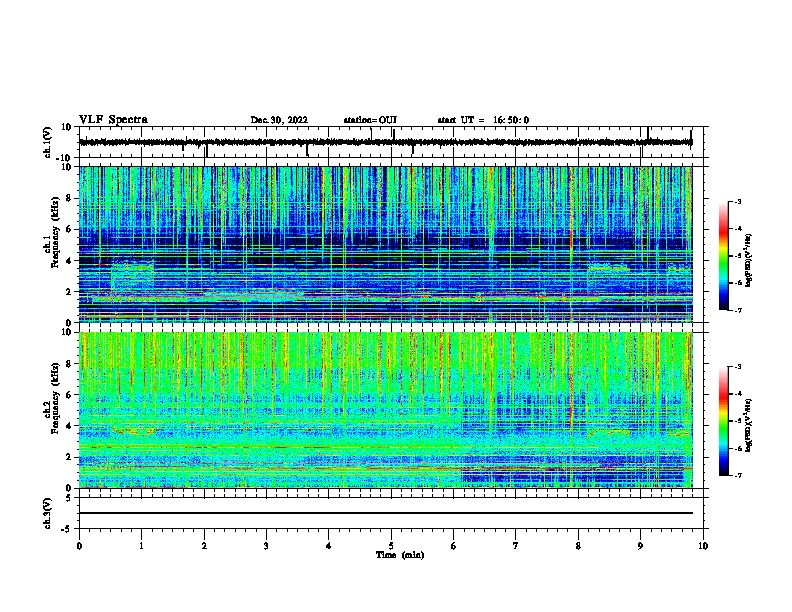Click the time axis tick label "1"

click(141, 546)
